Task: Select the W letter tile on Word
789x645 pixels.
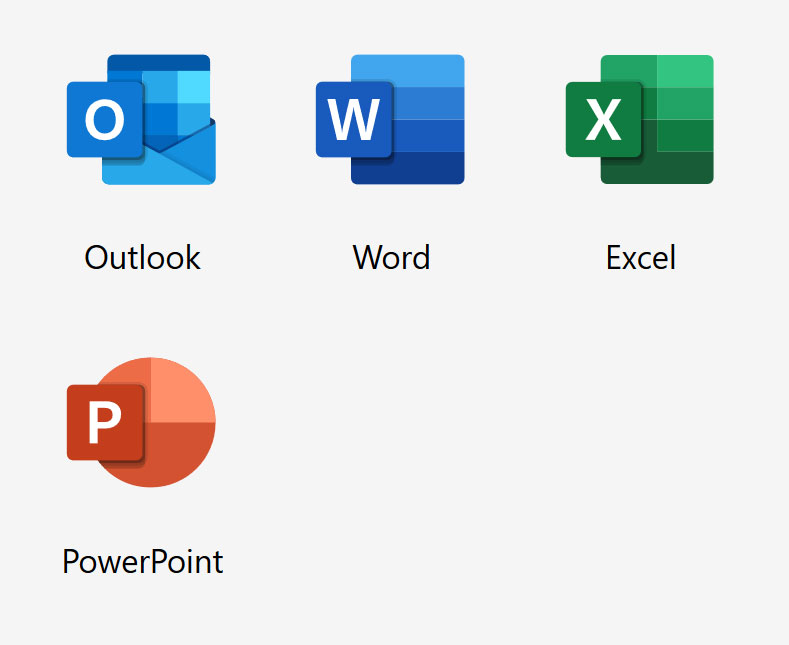Action: (353, 120)
